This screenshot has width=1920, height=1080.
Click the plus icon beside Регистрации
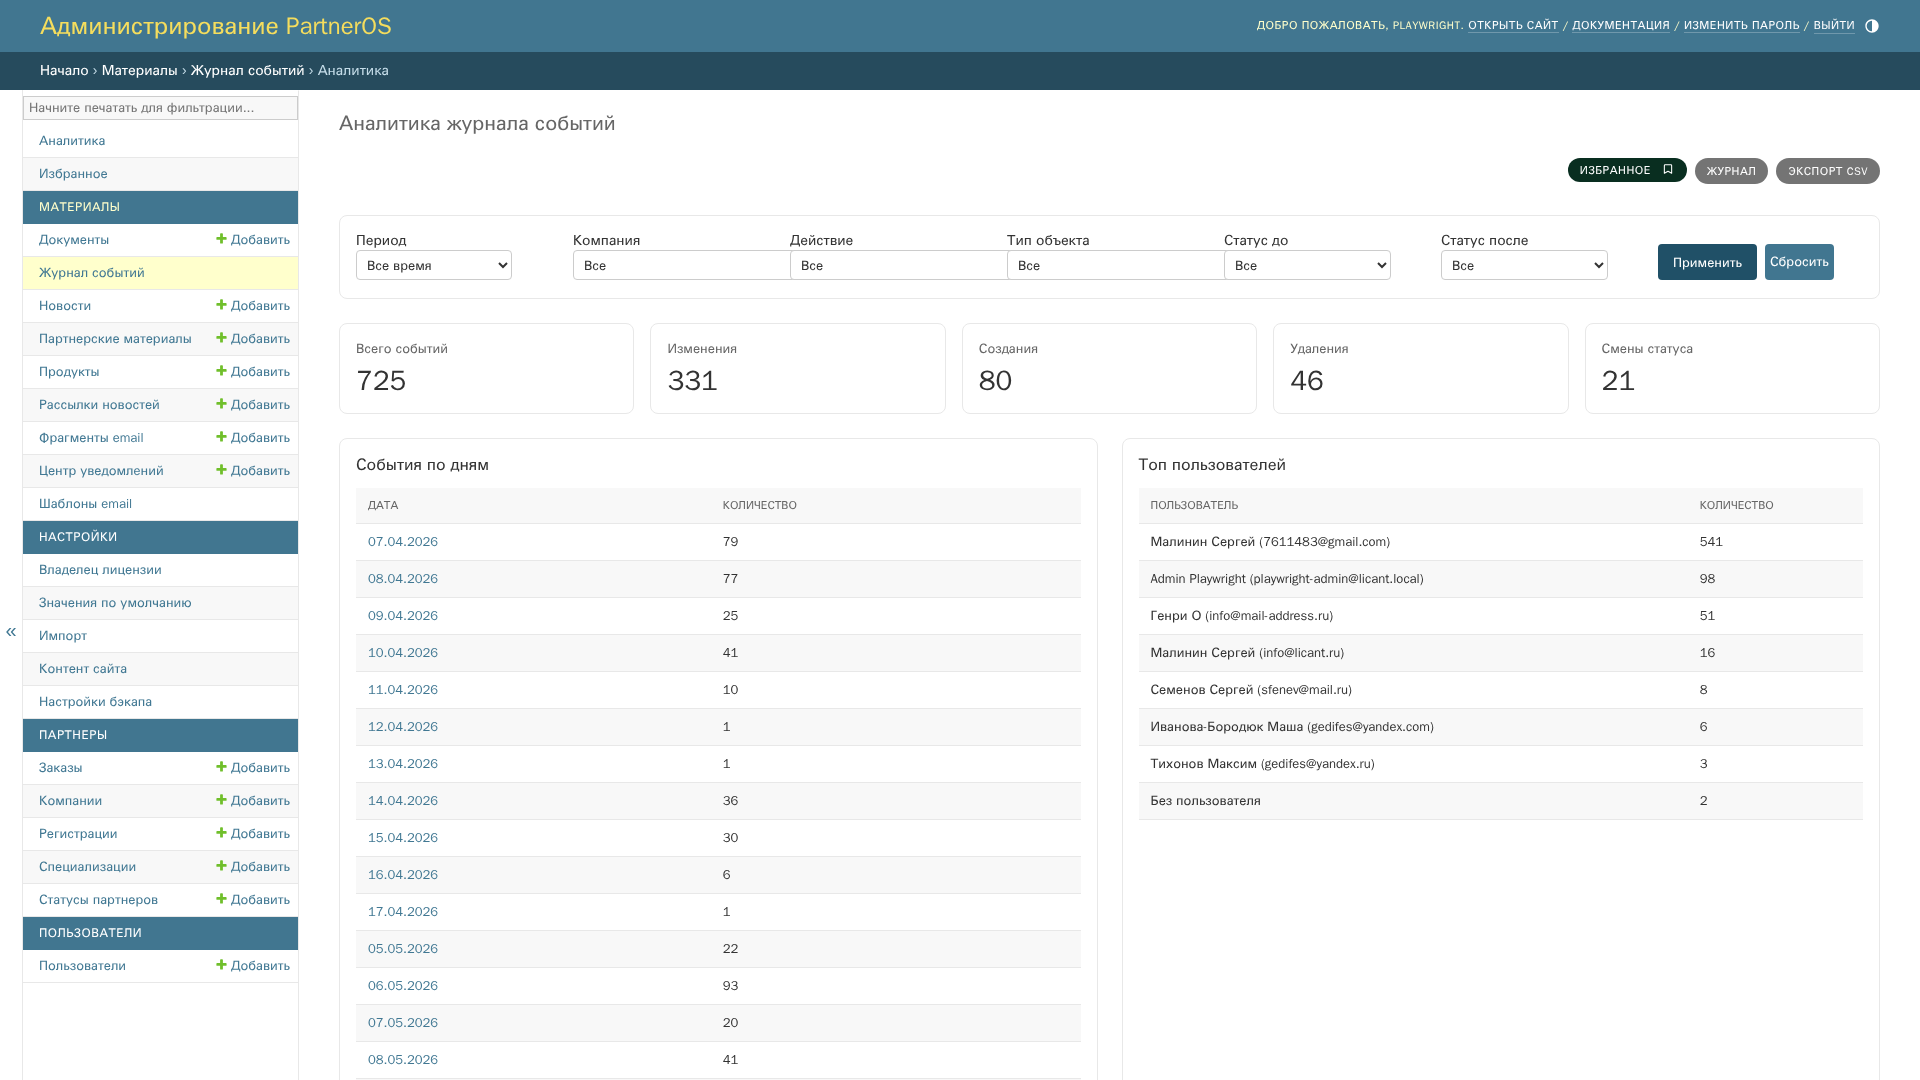pos(221,833)
